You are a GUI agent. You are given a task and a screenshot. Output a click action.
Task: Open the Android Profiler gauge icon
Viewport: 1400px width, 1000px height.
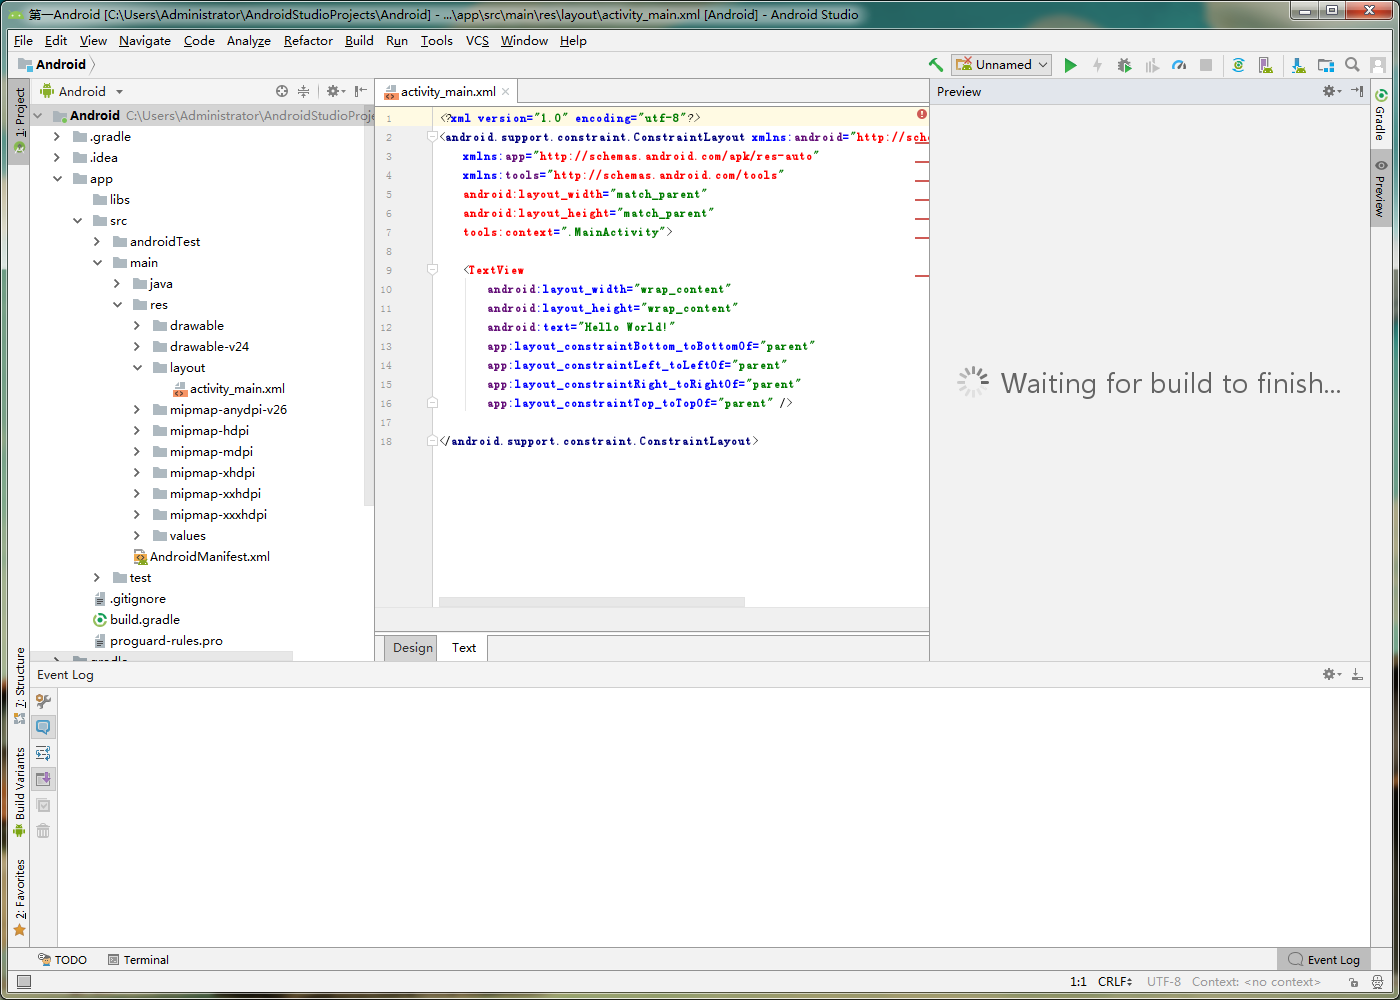[x=1179, y=65]
